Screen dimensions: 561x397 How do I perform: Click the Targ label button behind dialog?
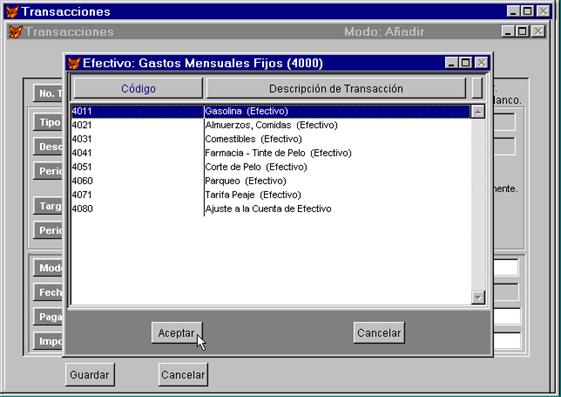[48, 206]
